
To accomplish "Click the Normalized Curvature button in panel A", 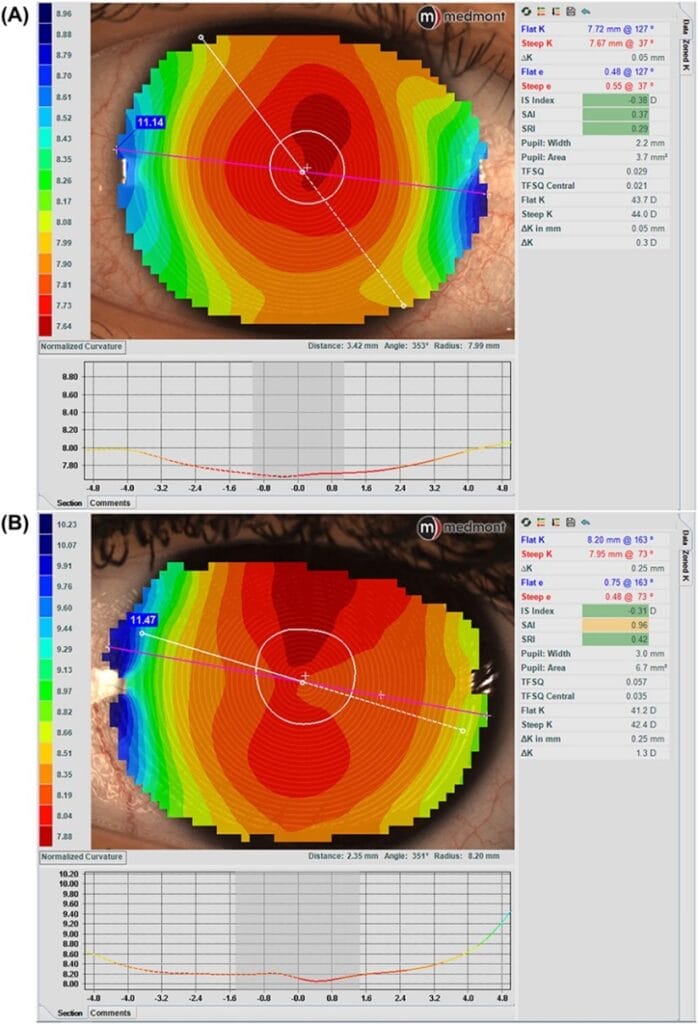I will click(x=82, y=347).
